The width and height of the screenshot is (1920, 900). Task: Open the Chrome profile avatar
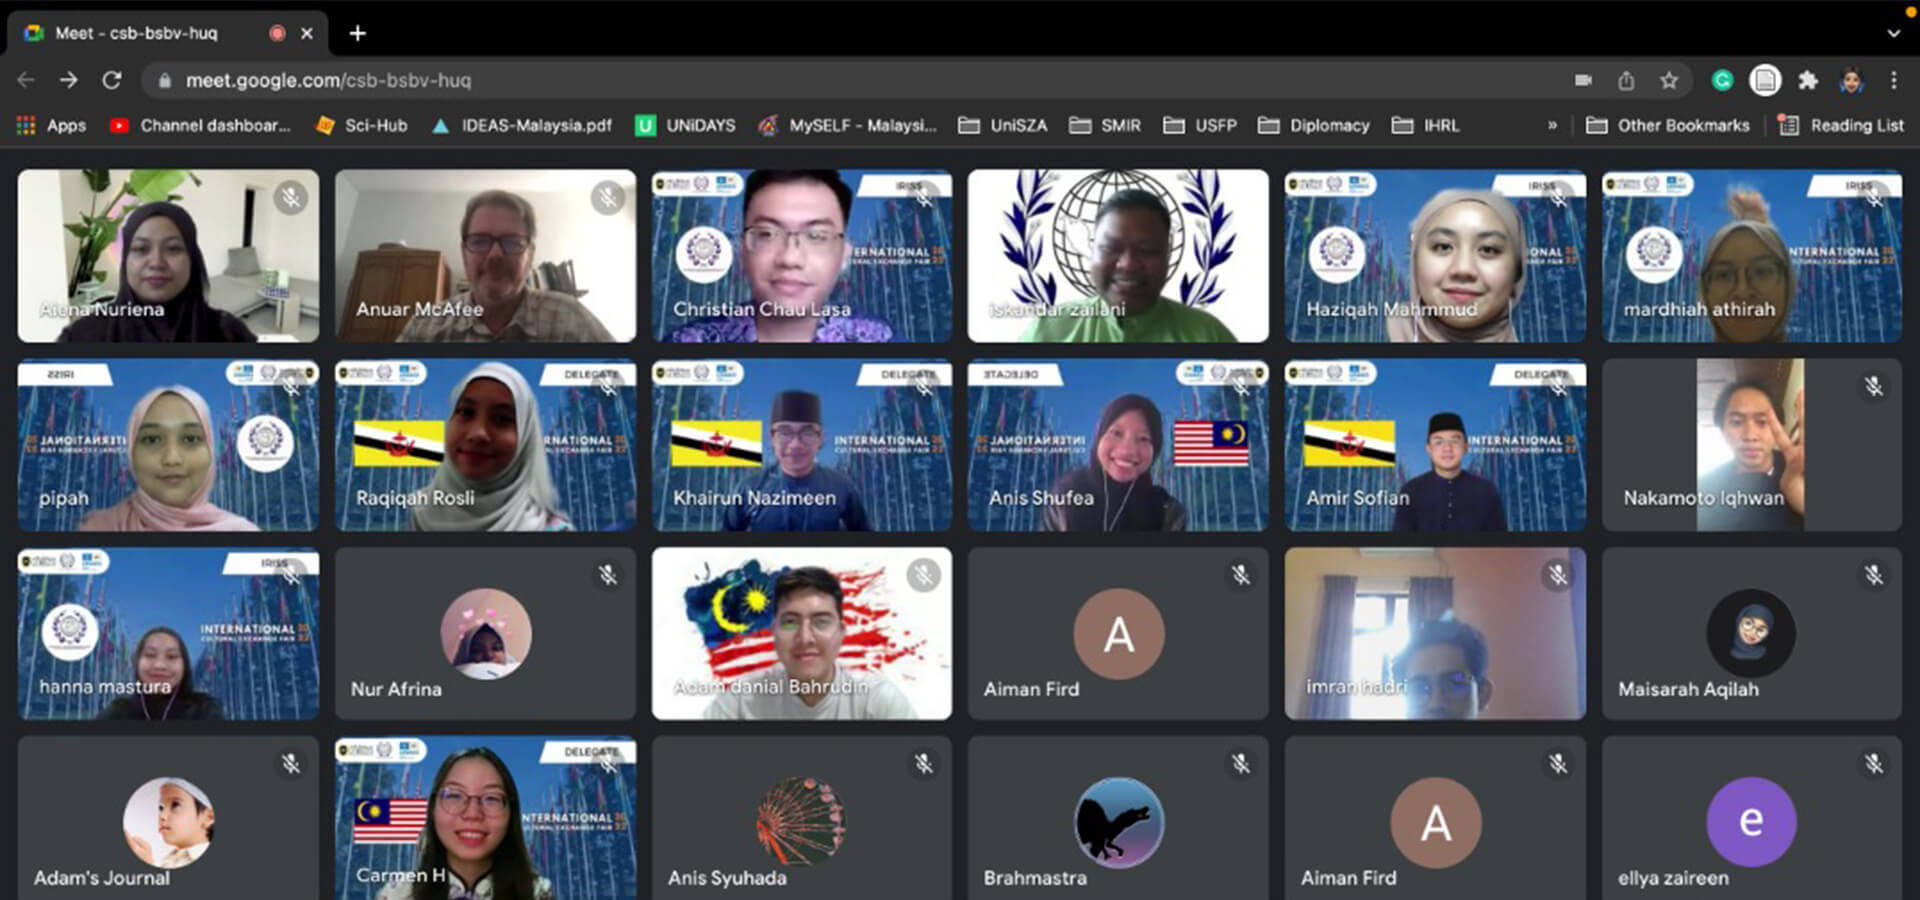1851,81
